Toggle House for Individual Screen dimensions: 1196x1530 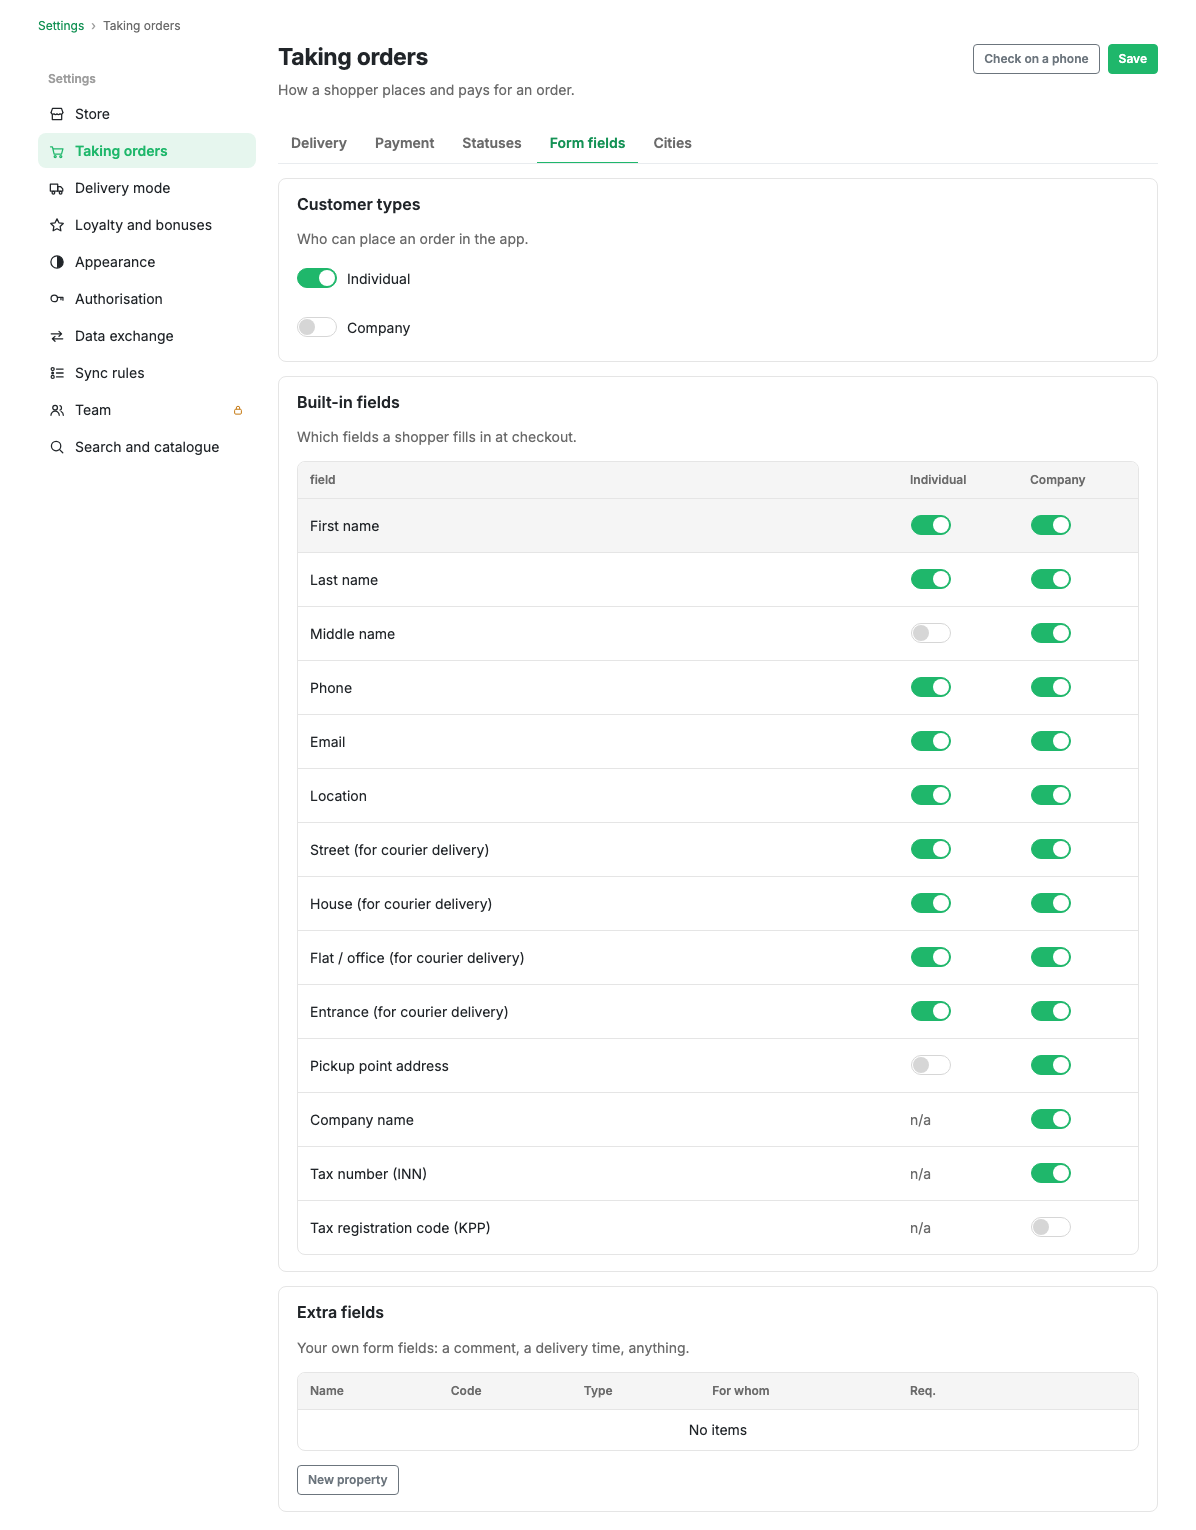coord(931,903)
